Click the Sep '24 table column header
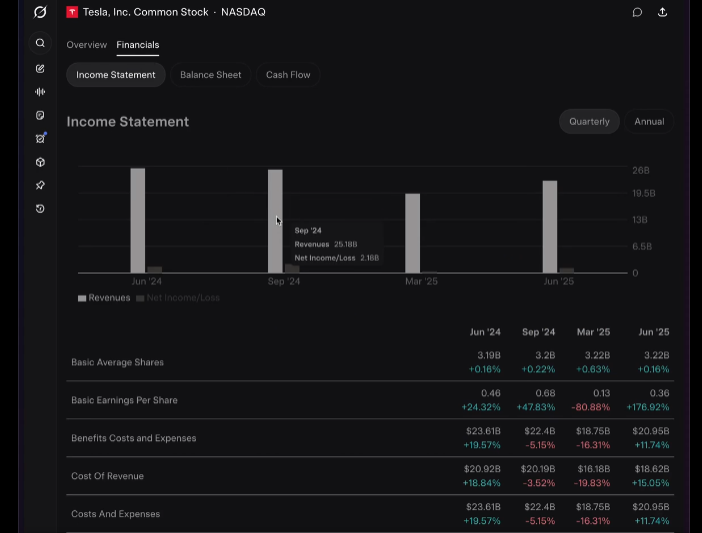The height and width of the screenshot is (533, 702). click(539, 332)
